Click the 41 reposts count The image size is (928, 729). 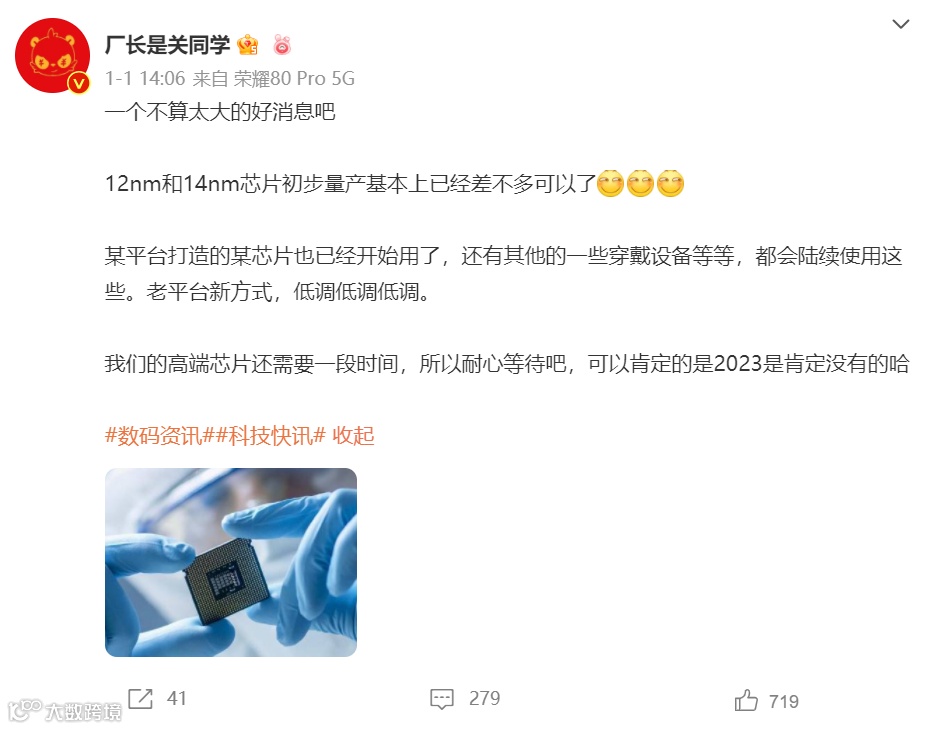[x=176, y=698]
